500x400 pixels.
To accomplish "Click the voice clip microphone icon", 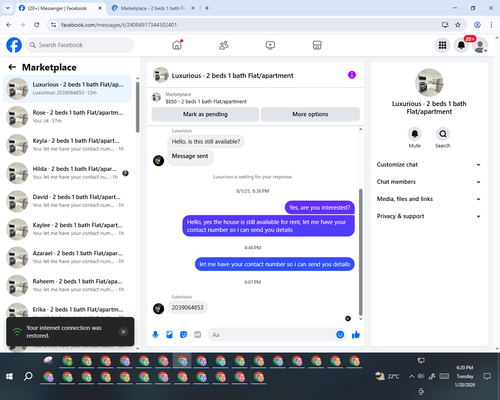I will 155,334.
